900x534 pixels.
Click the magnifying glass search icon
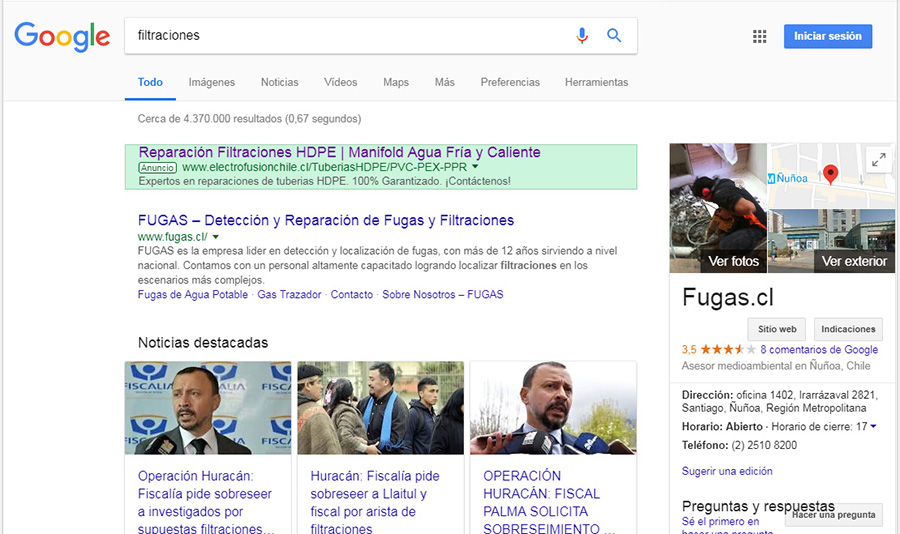coord(614,36)
